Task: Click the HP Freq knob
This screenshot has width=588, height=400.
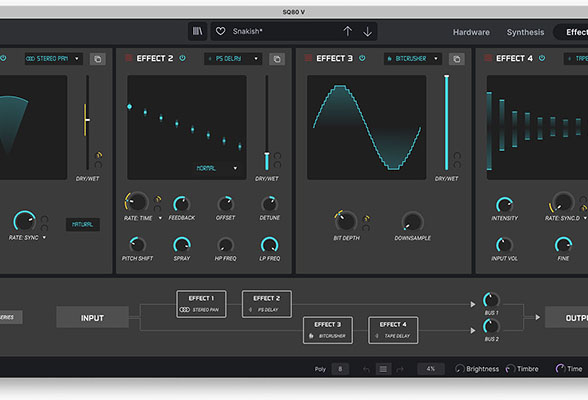Action: pyautogui.click(x=226, y=245)
